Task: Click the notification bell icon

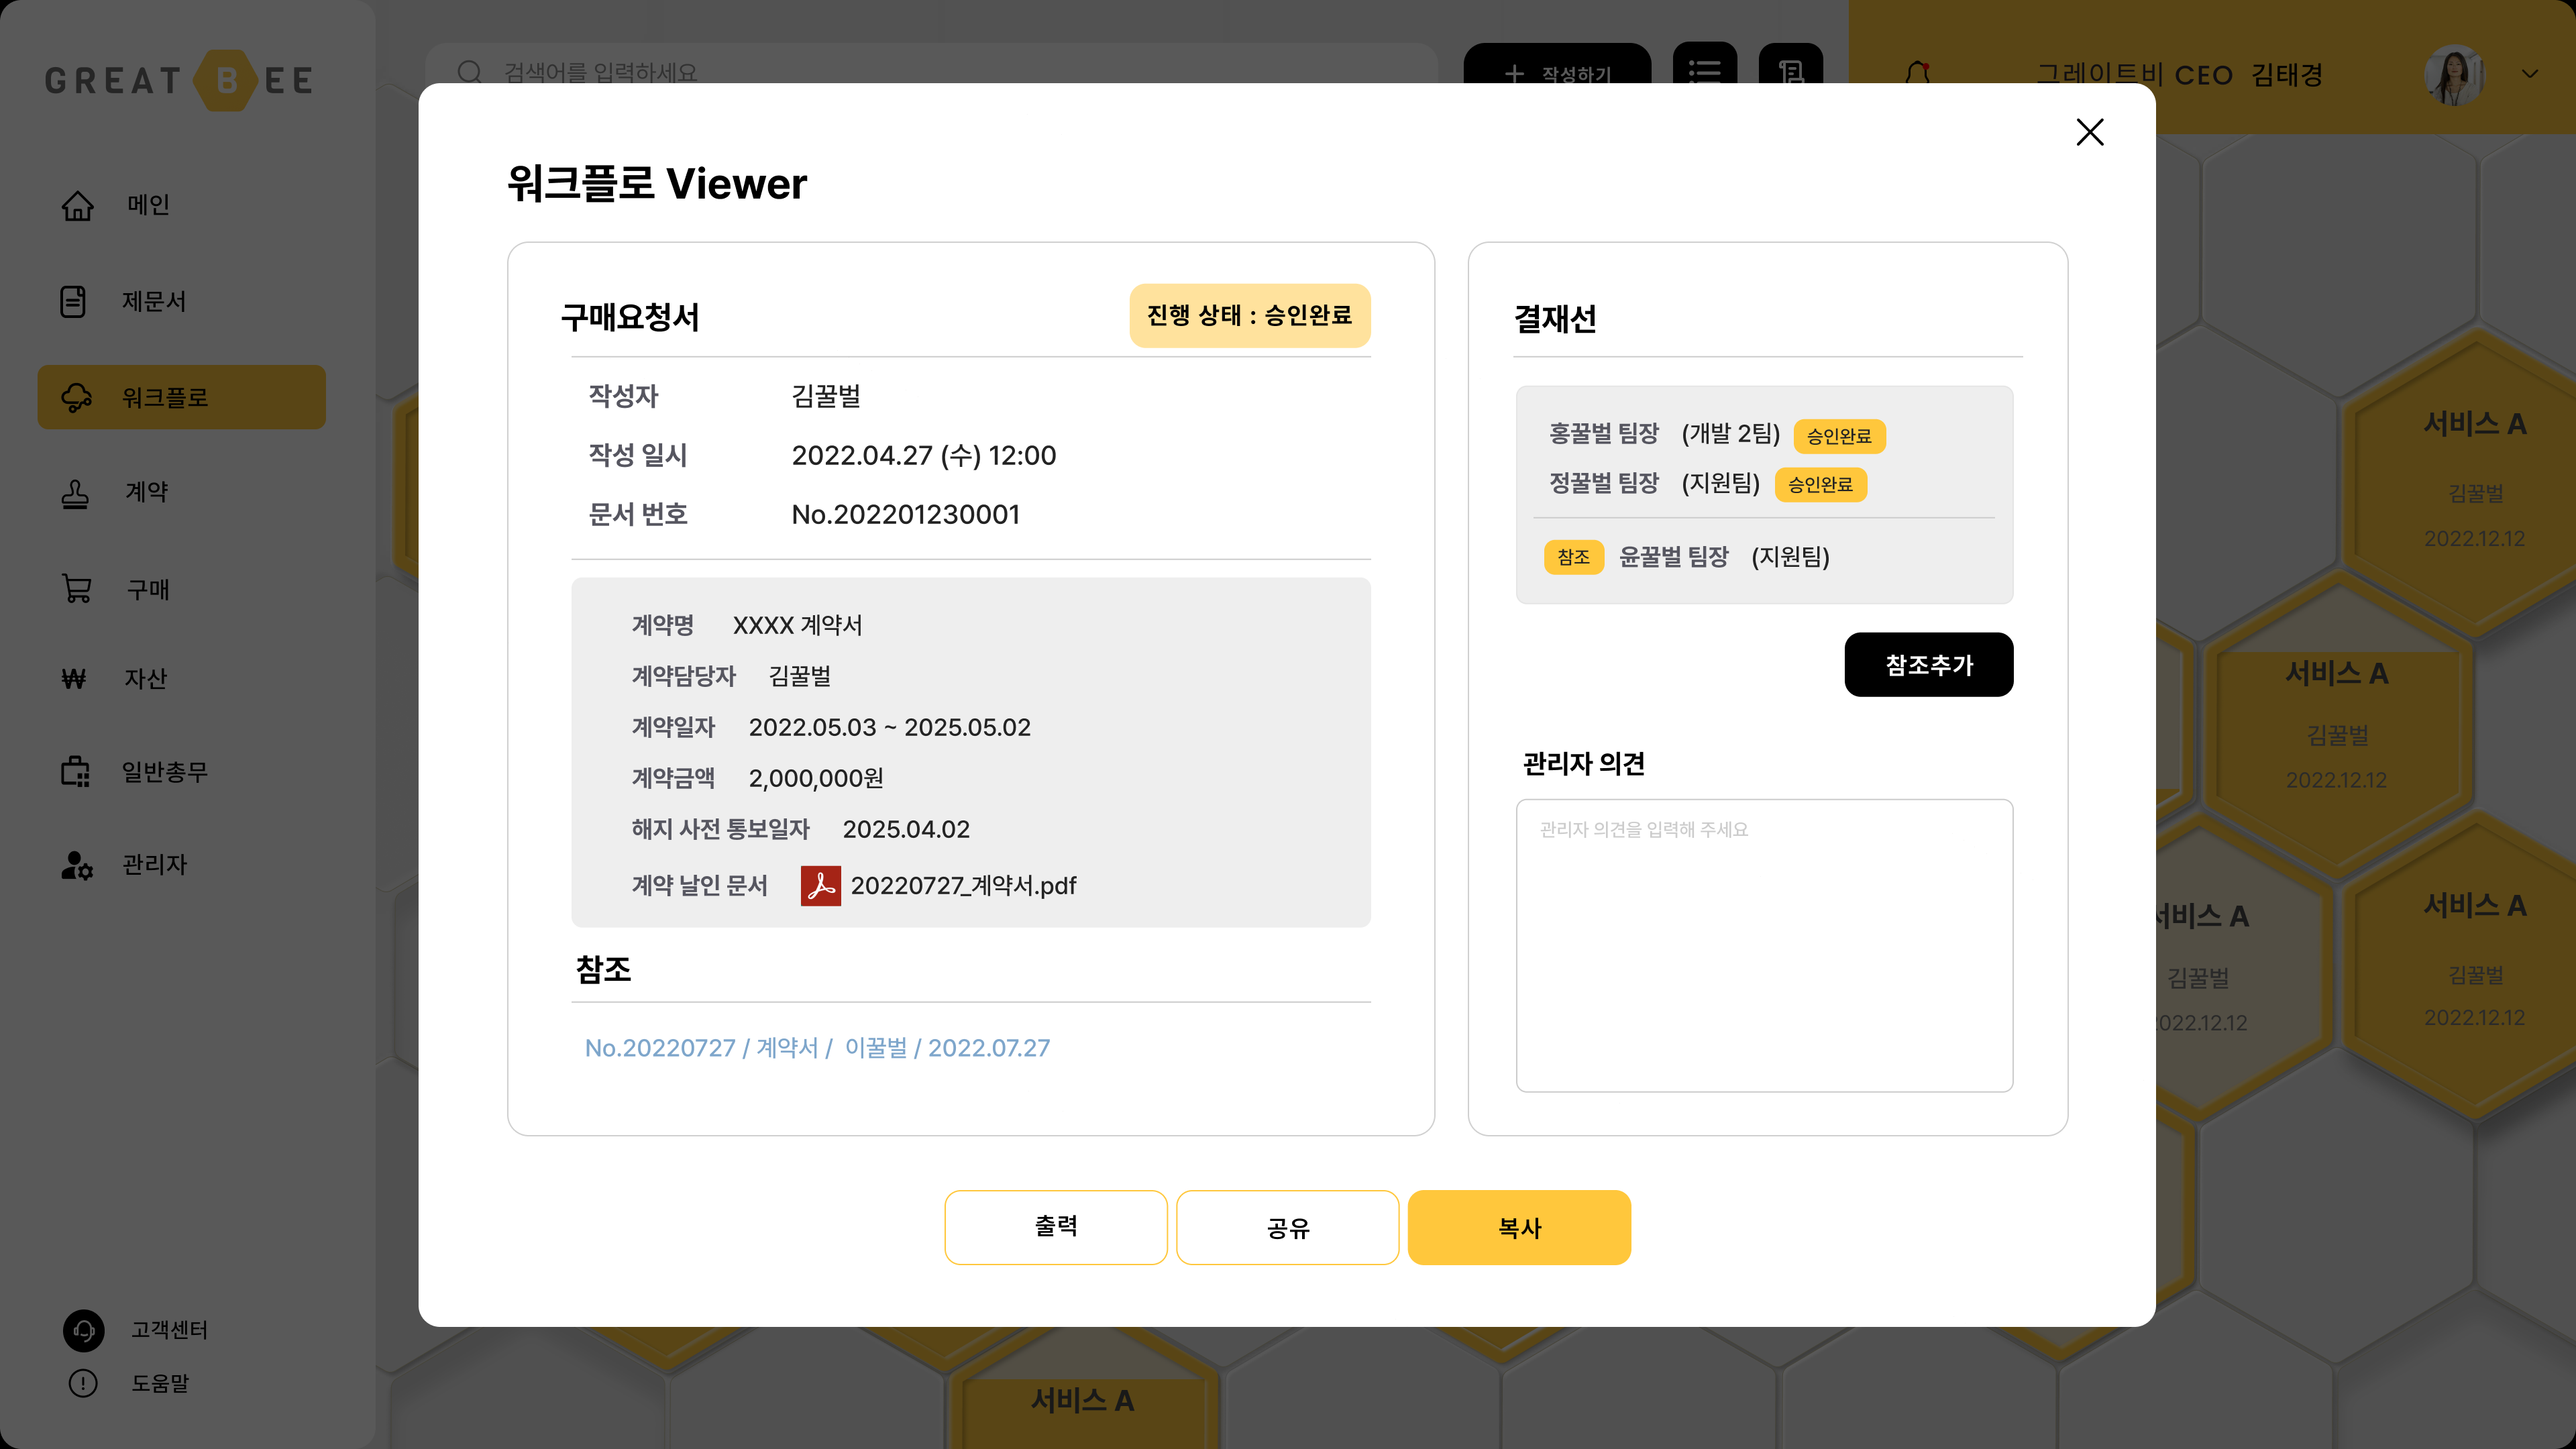Action: (1917, 74)
